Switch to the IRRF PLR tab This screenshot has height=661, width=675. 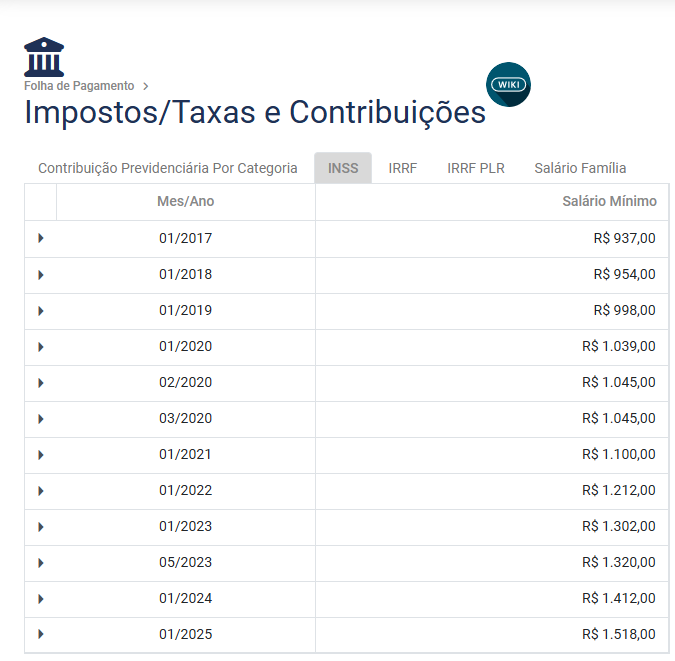pyautogui.click(x=476, y=168)
